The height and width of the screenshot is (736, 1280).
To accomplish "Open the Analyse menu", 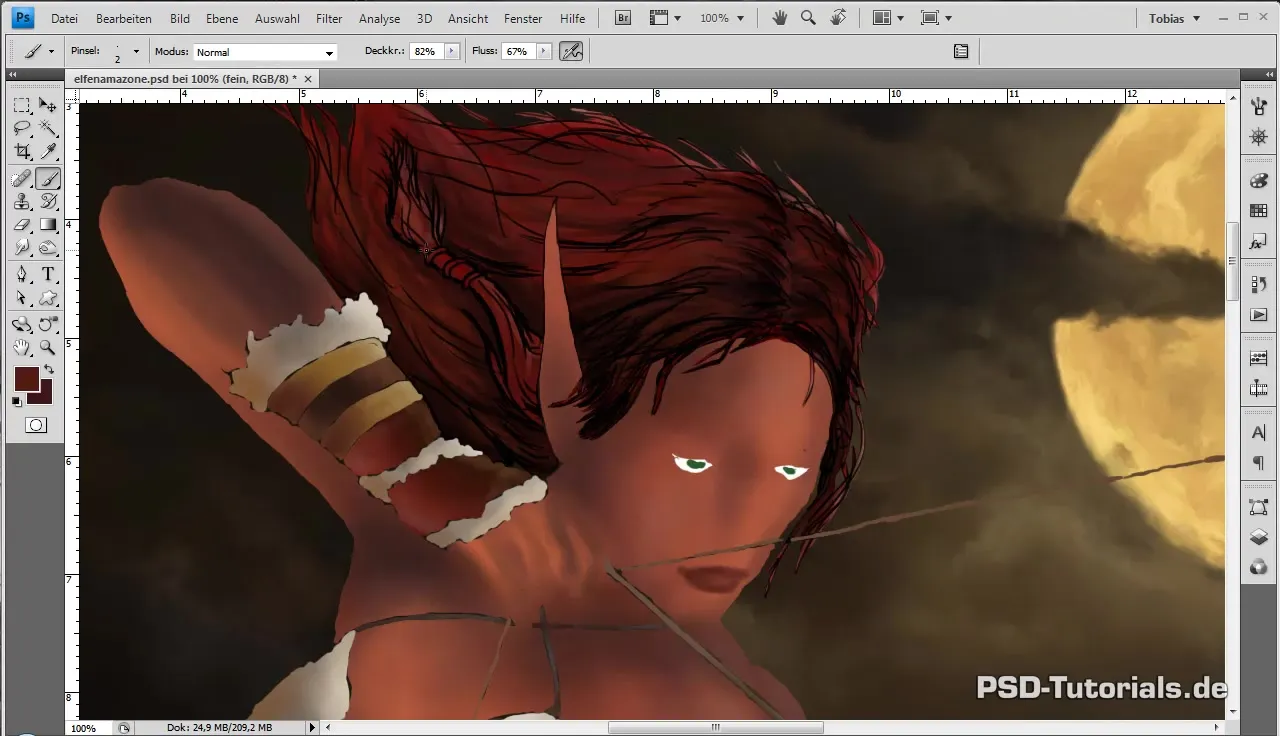I will click(379, 18).
